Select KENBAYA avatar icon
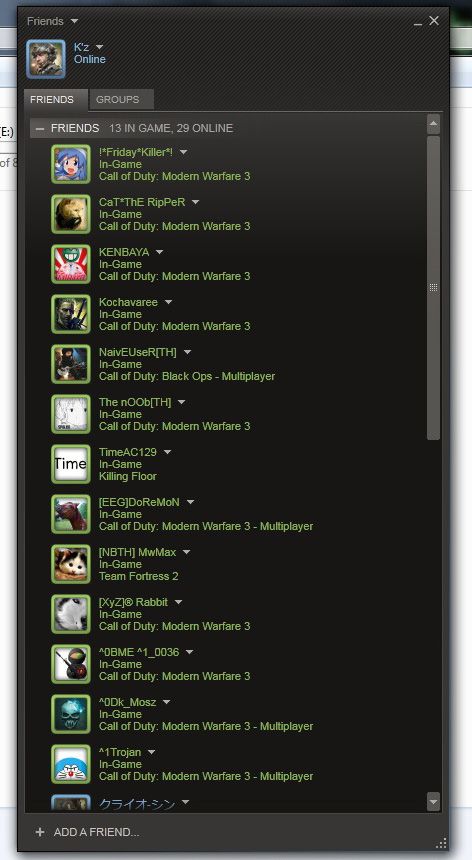Image resolution: width=472 pixels, height=860 pixels. click(71, 264)
